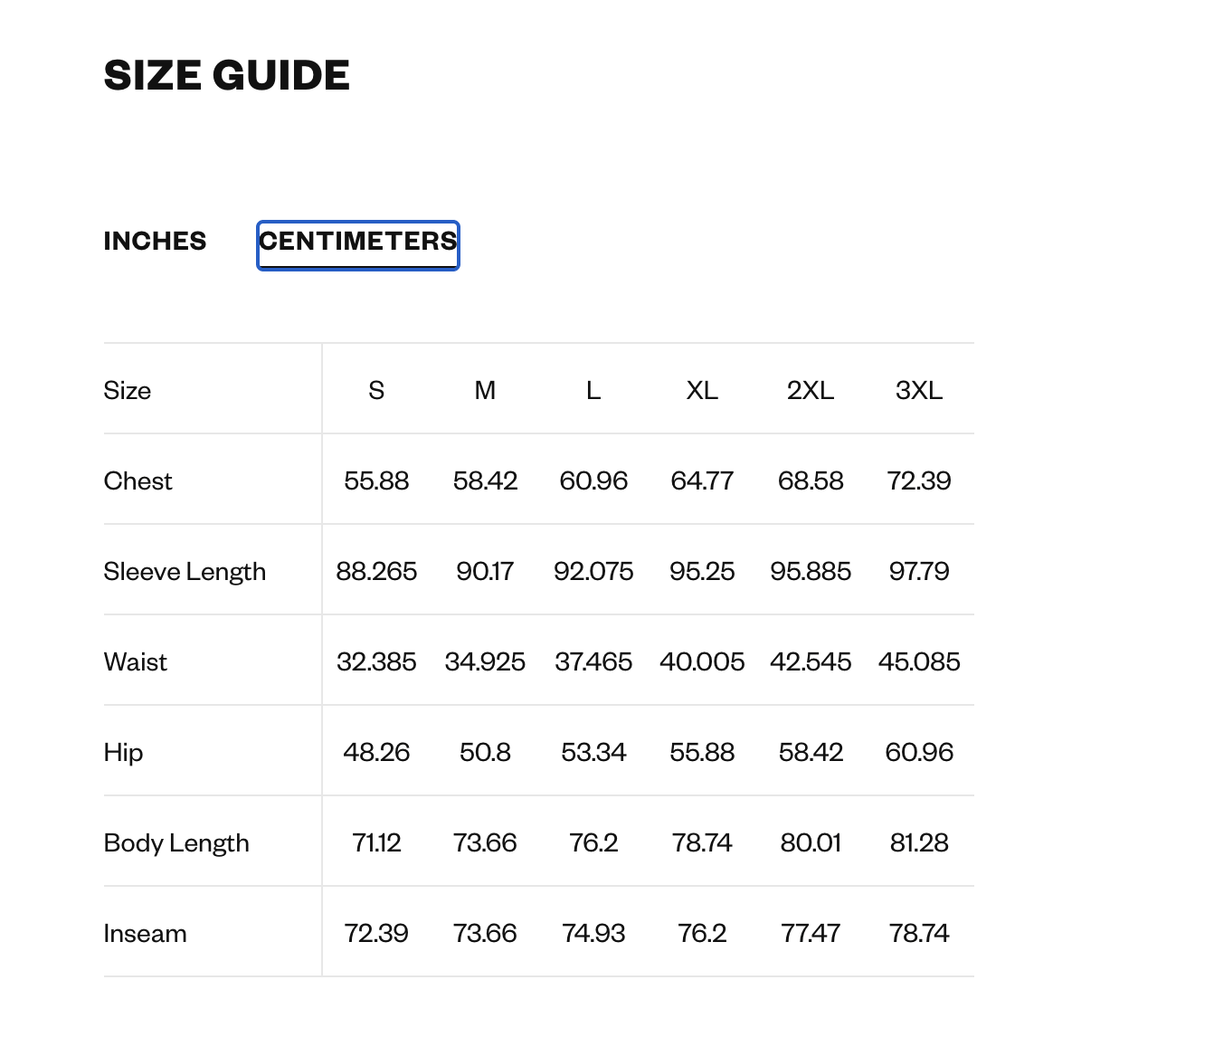This screenshot has height=1037, width=1214.
Task: Select the 88.265 sleeve length value
Action: coord(376,571)
